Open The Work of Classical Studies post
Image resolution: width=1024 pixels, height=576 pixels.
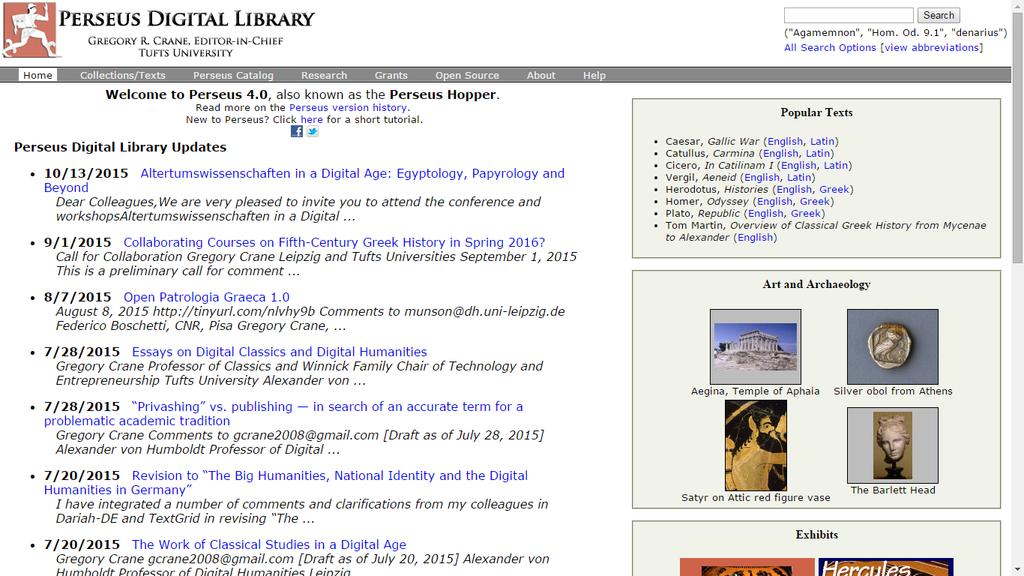pyautogui.click(x=269, y=545)
